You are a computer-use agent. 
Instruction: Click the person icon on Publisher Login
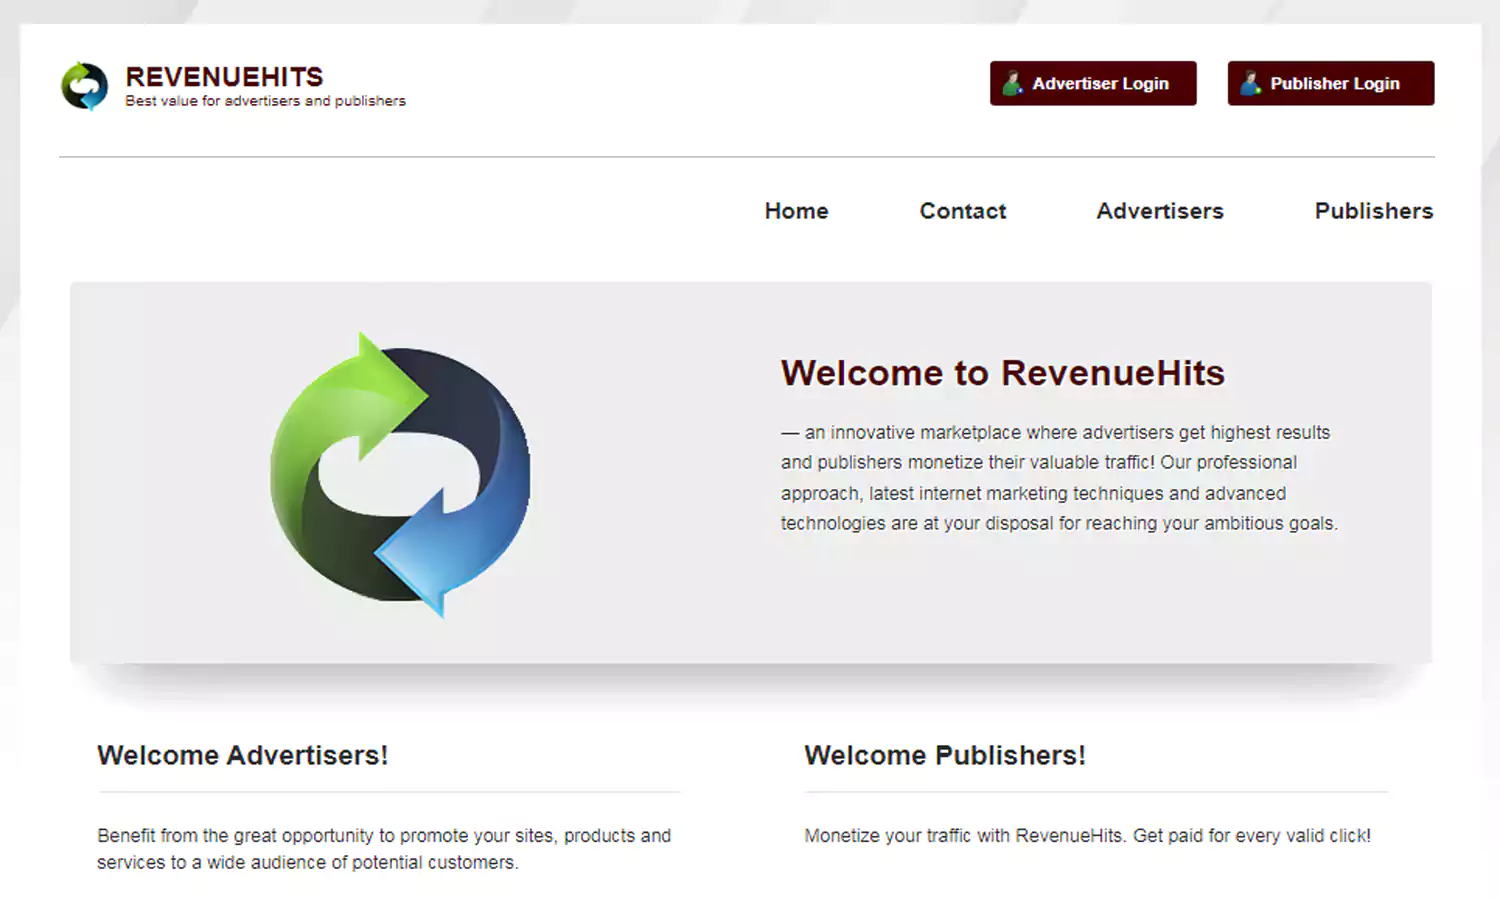(1250, 84)
